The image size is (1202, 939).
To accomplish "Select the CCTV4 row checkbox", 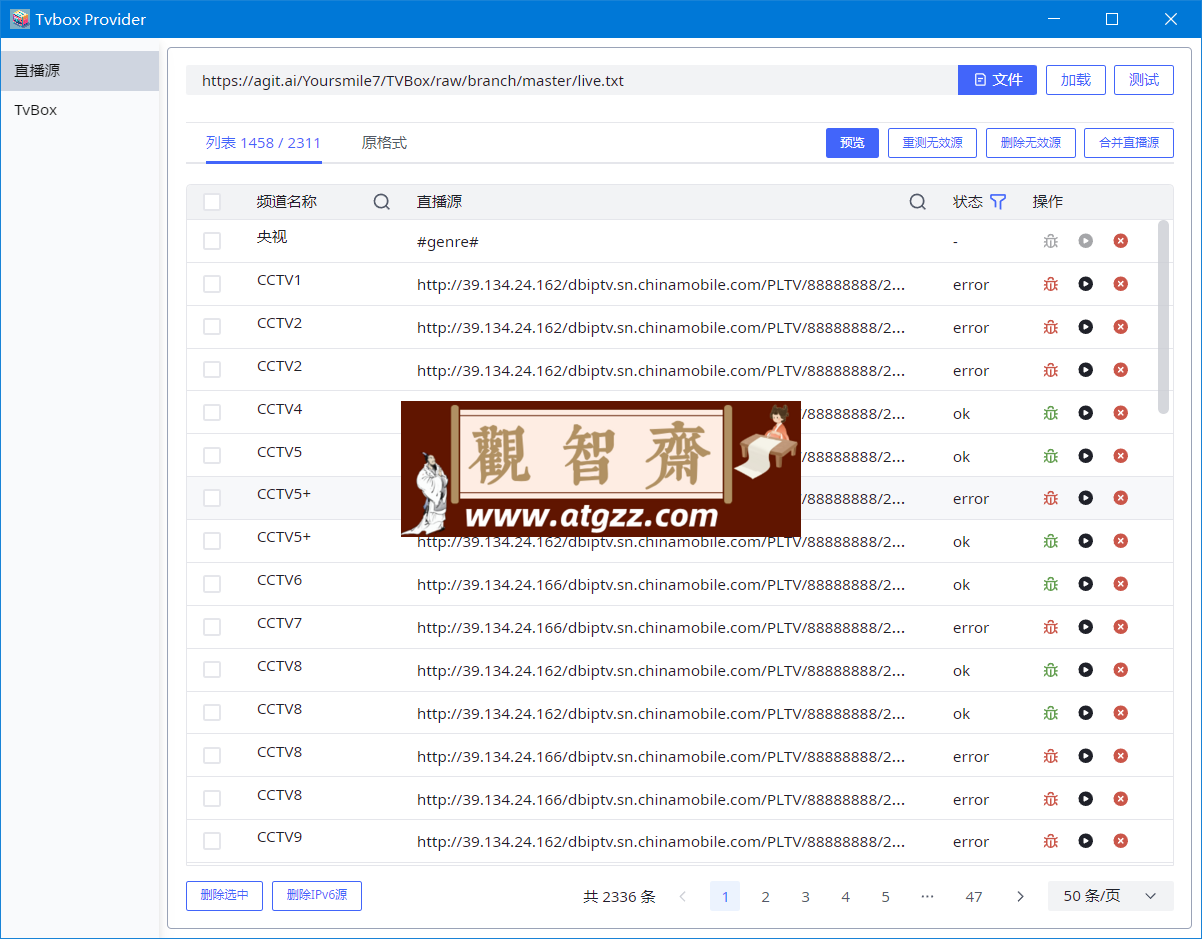I will (x=212, y=413).
